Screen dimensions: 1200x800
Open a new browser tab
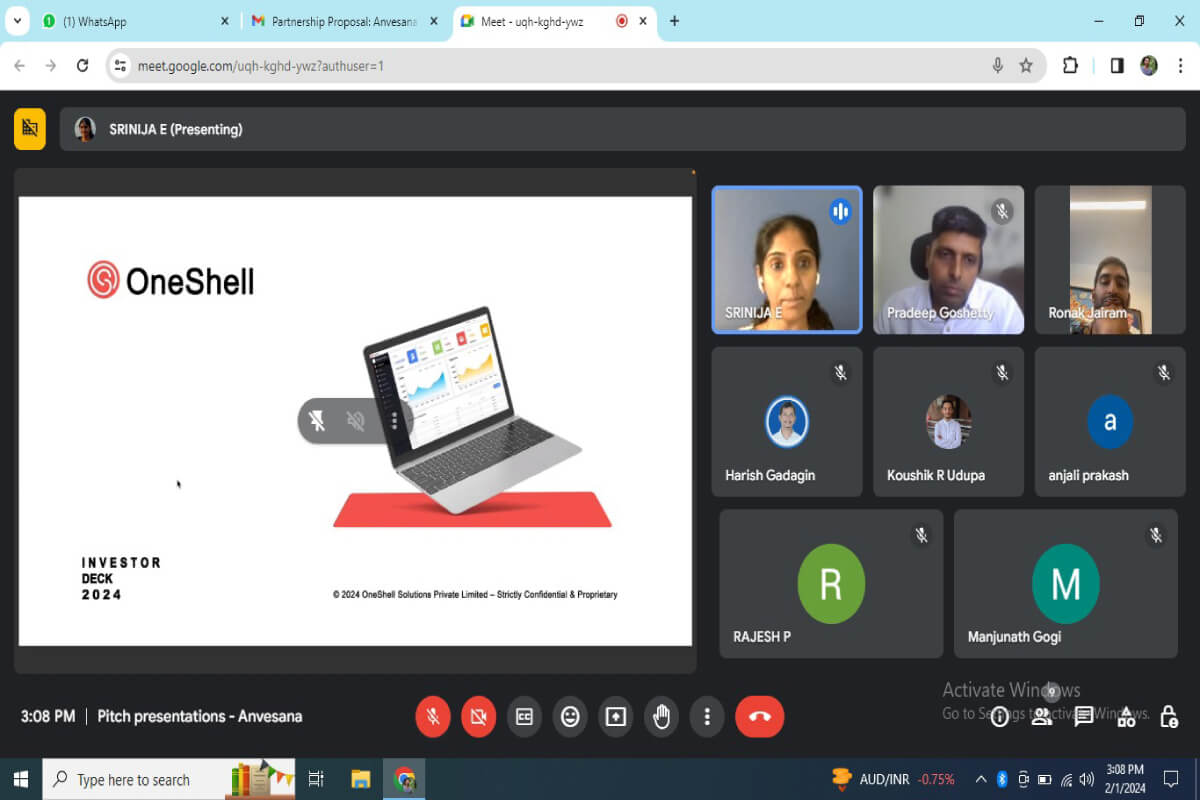[674, 21]
